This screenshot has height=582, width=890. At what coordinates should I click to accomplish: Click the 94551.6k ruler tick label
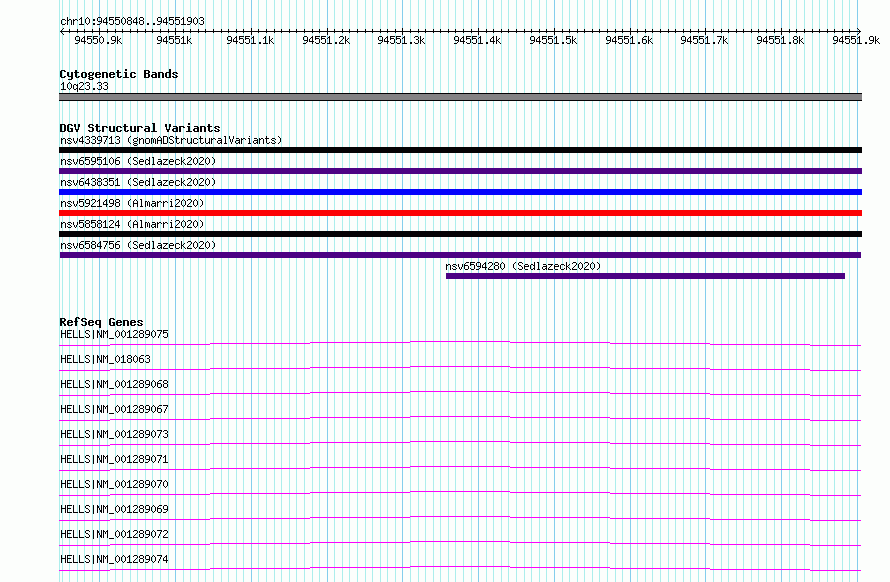pyautogui.click(x=629, y=40)
